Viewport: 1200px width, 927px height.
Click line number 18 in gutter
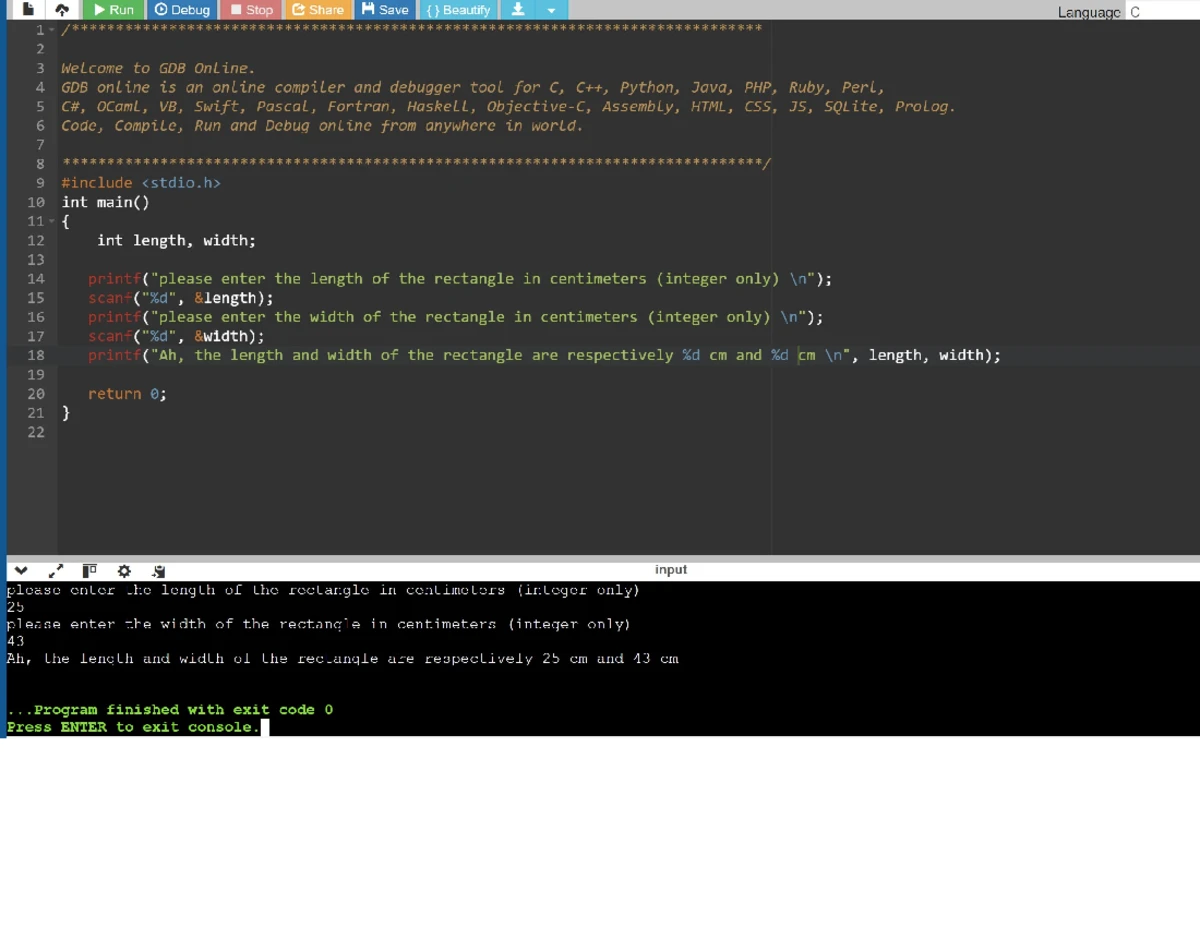click(35, 355)
